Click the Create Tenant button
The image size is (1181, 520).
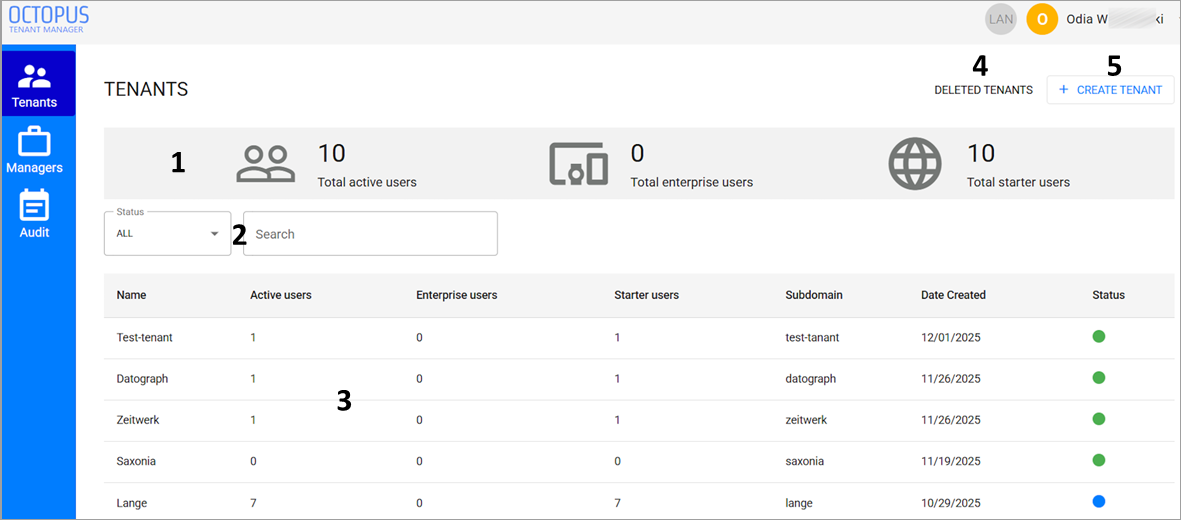pos(1110,90)
